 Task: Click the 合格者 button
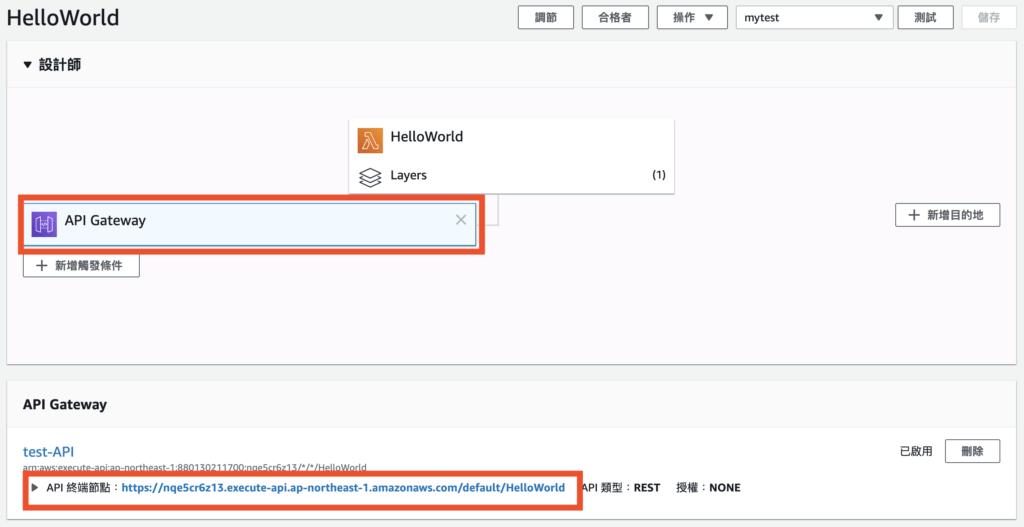pos(615,18)
